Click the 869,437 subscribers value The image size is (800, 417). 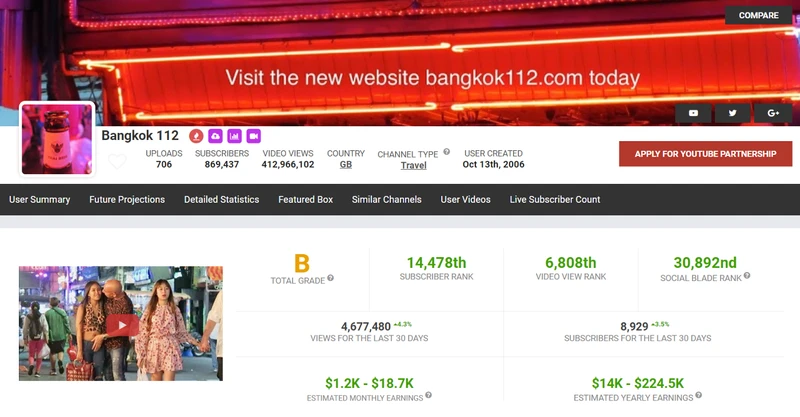coord(222,164)
